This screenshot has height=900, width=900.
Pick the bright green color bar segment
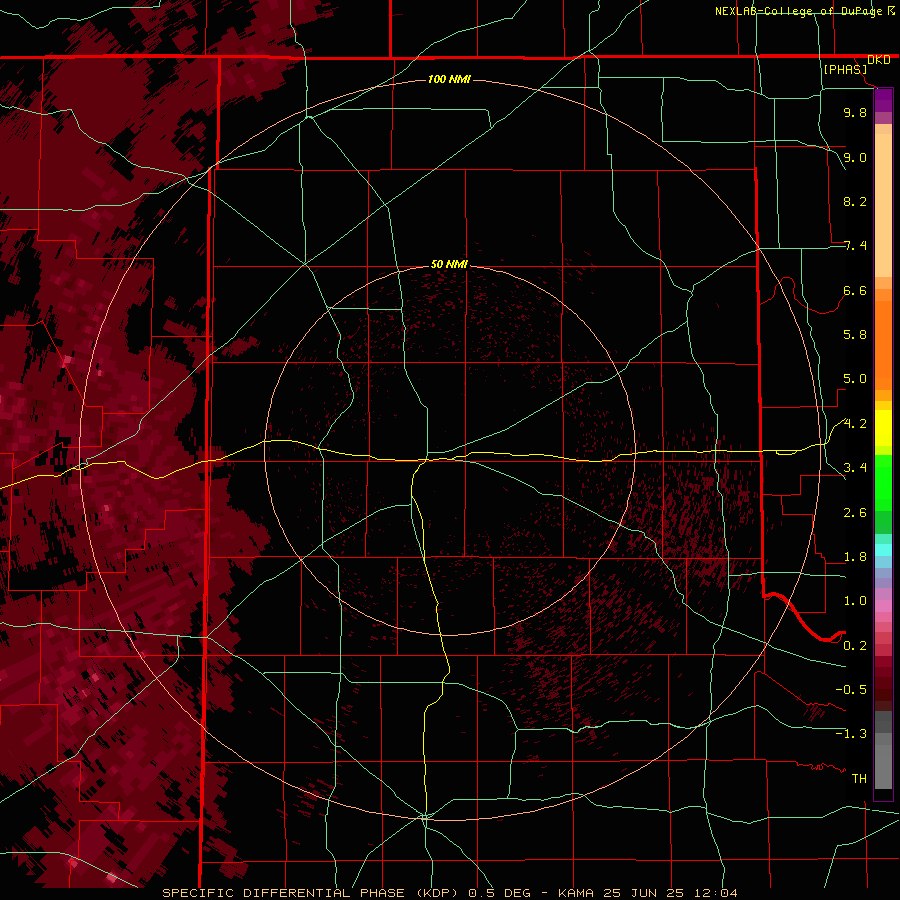tap(883, 483)
